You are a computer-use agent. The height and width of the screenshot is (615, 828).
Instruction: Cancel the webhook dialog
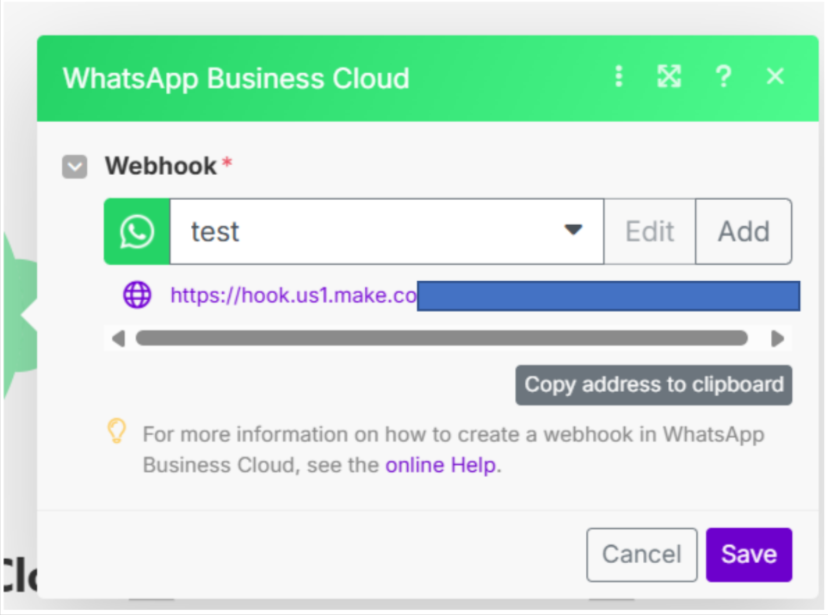642,555
